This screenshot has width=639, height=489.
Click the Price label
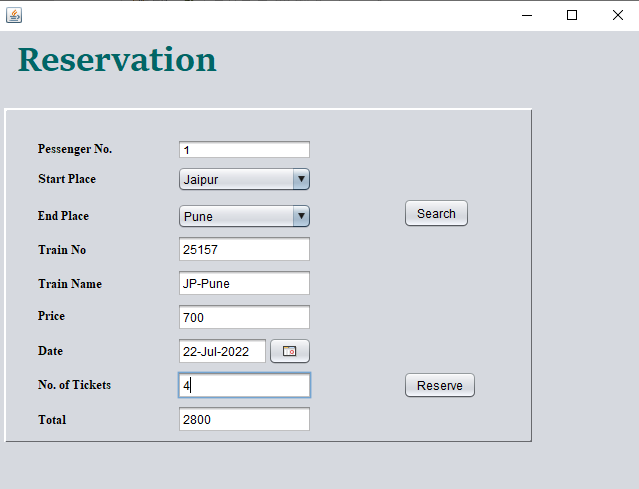pos(51,316)
